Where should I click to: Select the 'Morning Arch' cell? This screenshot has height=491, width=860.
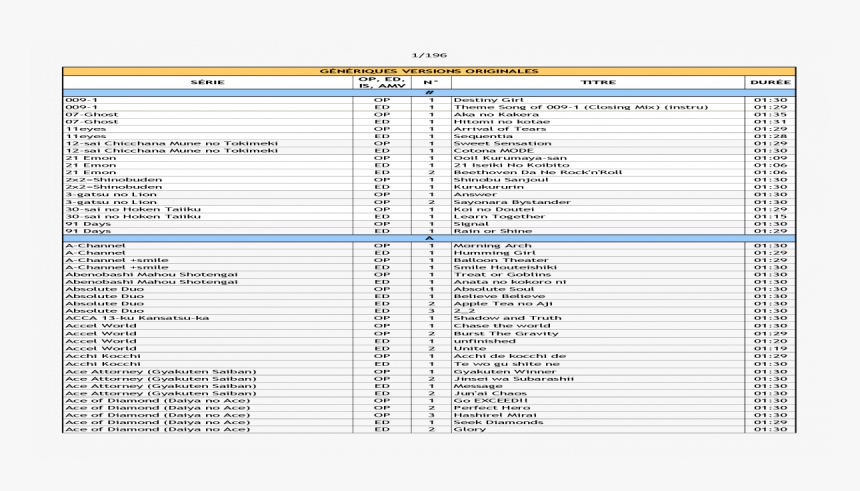pyautogui.click(x=598, y=246)
